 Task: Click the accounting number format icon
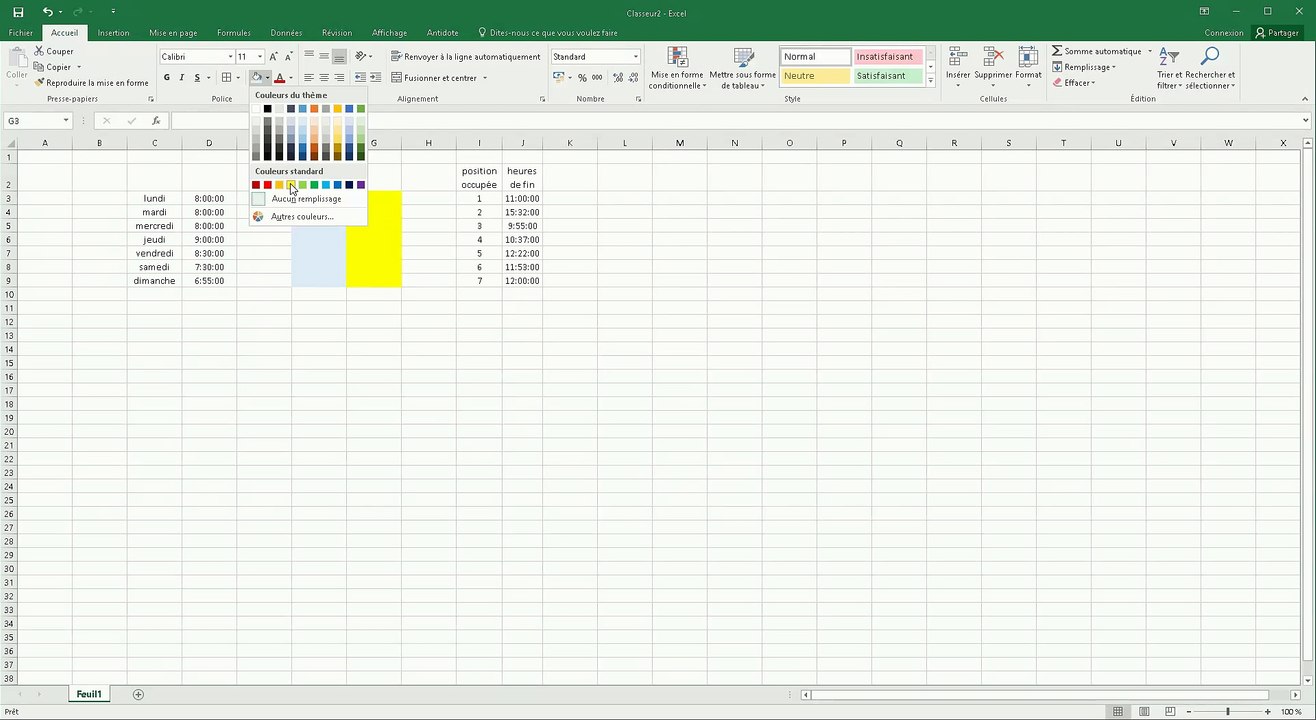[x=558, y=77]
